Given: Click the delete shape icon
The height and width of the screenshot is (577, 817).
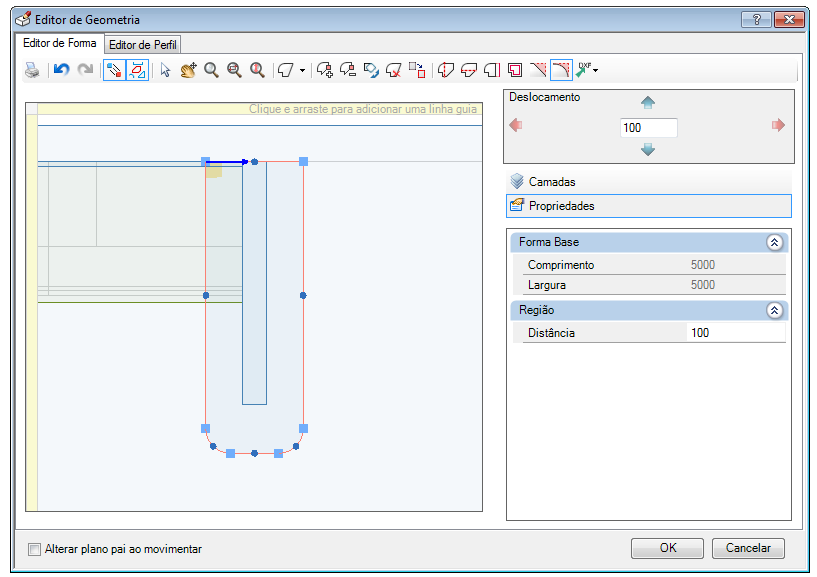Looking at the screenshot, I should (393, 70).
